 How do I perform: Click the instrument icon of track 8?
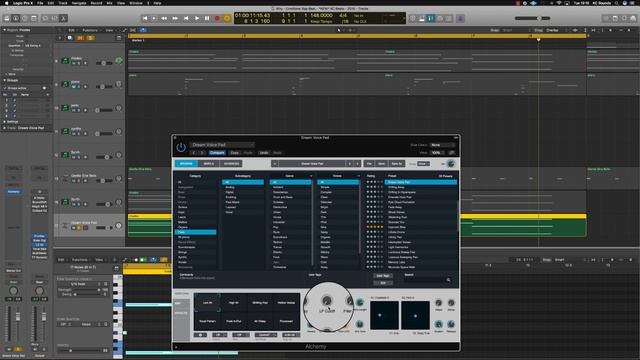(x=65, y=61)
